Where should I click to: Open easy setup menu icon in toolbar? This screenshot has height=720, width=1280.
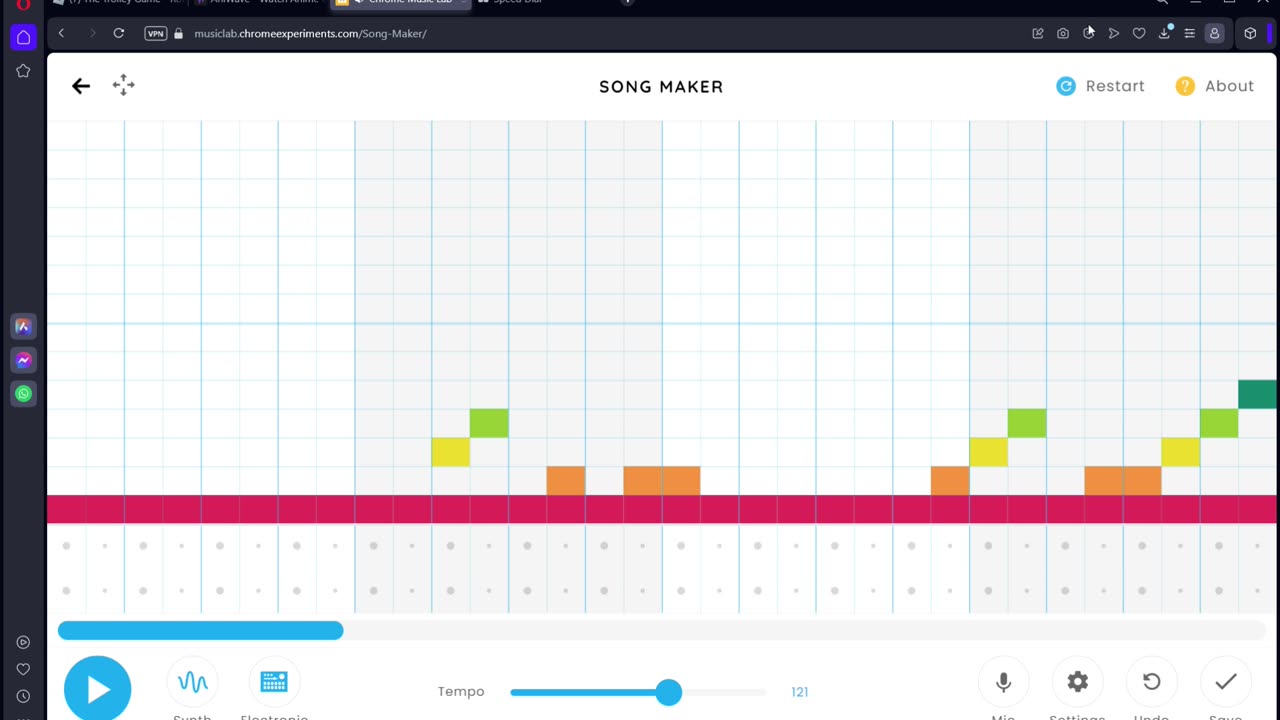[1189, 33]
